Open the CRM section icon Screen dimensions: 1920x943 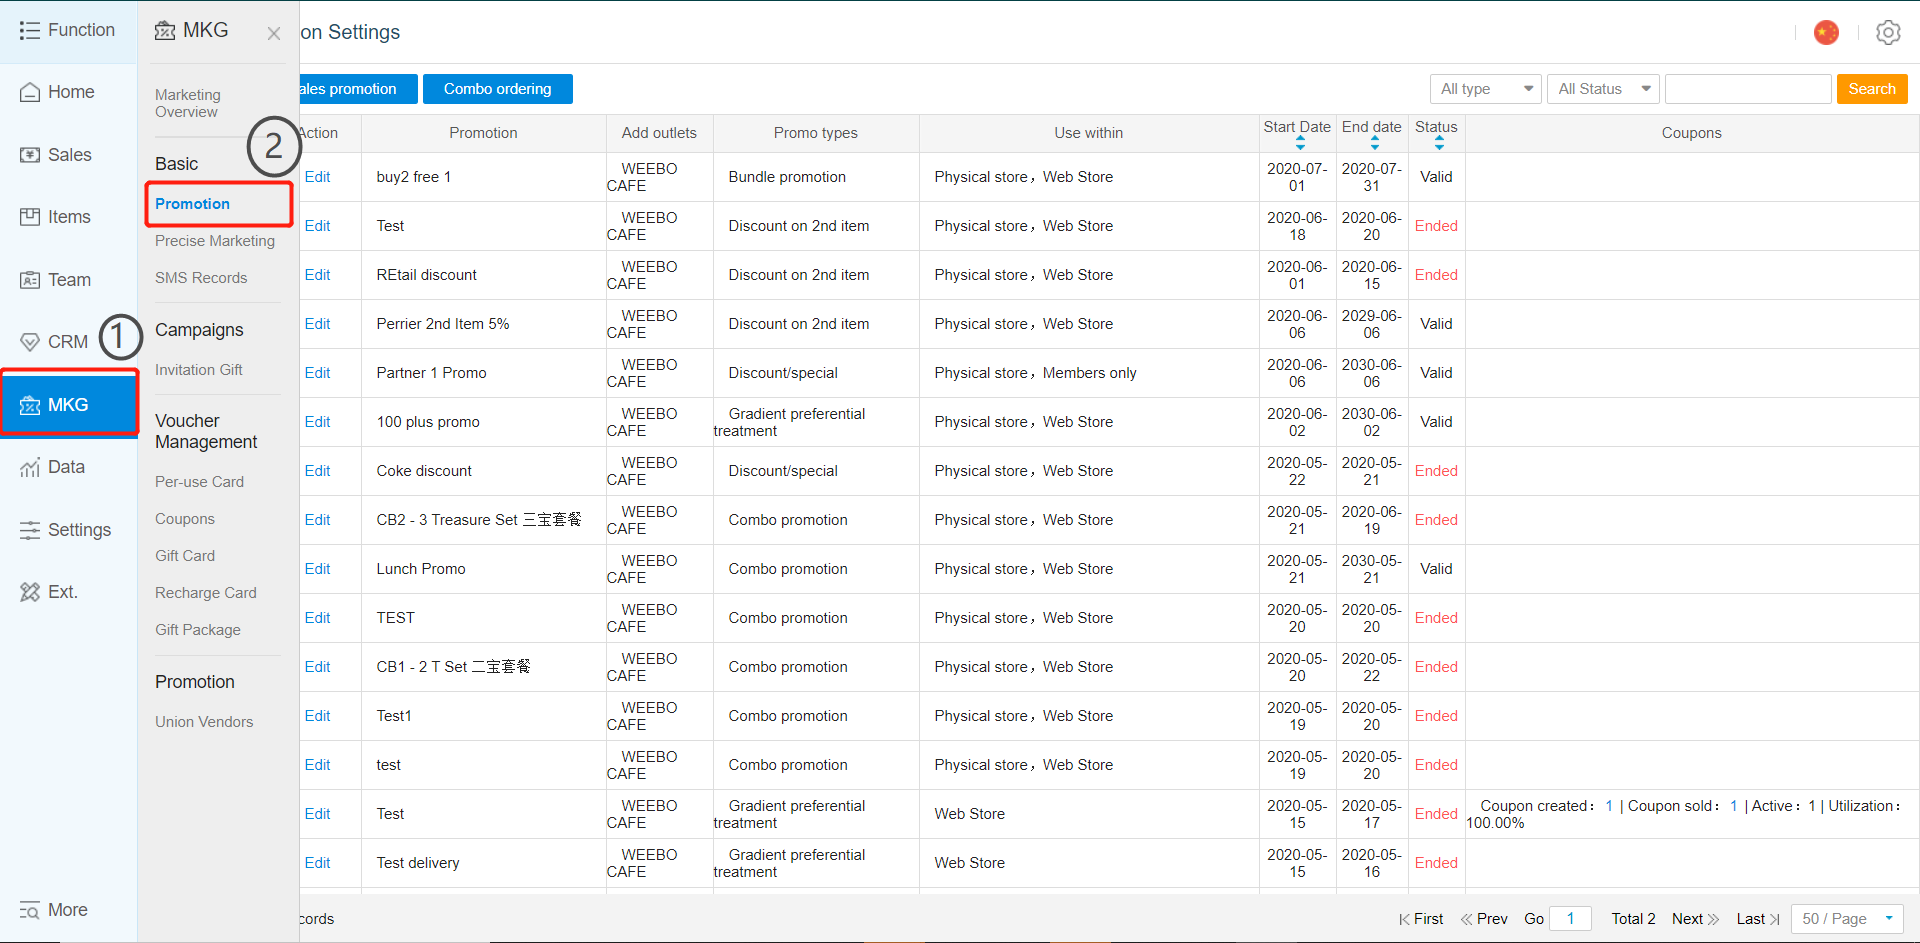(x=30, y=342)
